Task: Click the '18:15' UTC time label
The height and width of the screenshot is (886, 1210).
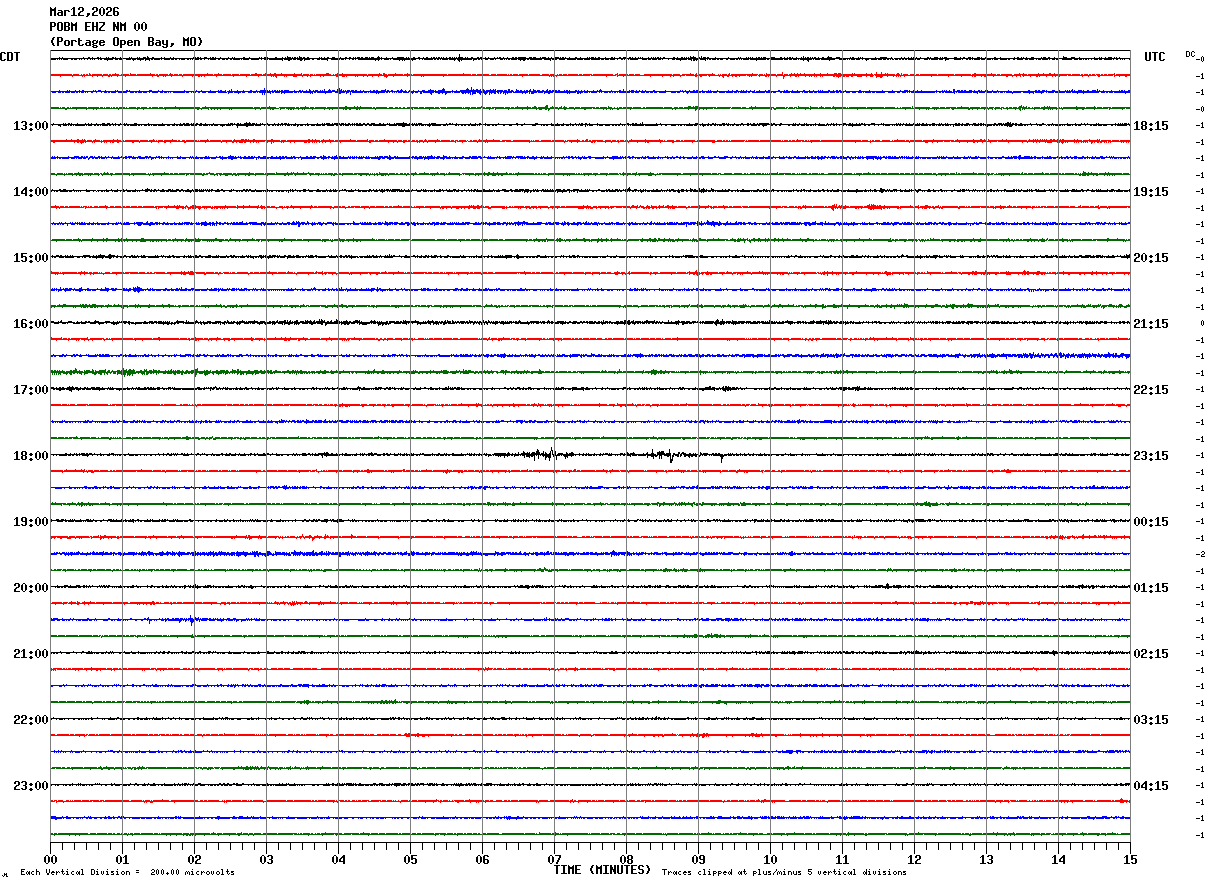Action: (x=1151, y=125)
